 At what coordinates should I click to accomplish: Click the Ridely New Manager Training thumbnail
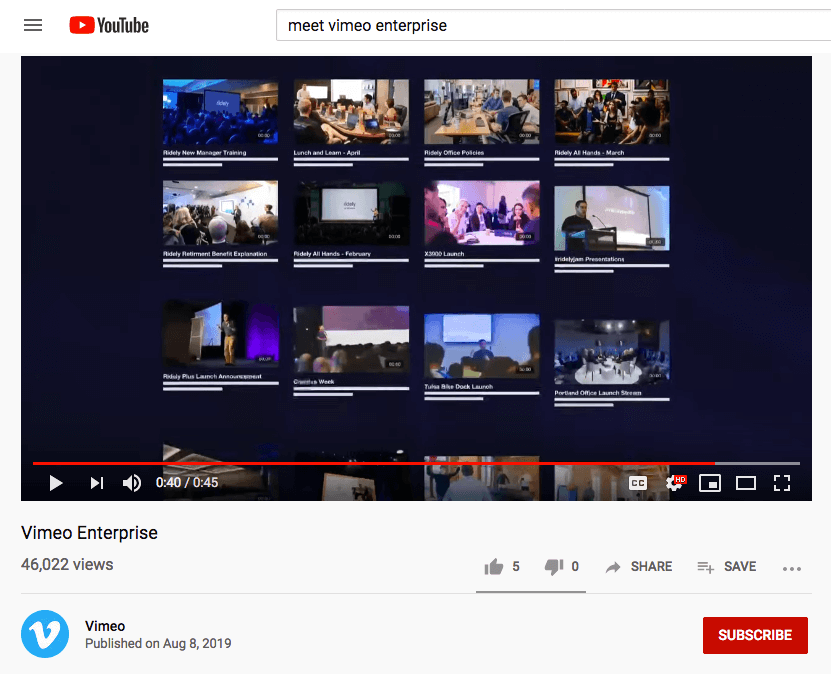pyautogui.click(x=220, y=112)
